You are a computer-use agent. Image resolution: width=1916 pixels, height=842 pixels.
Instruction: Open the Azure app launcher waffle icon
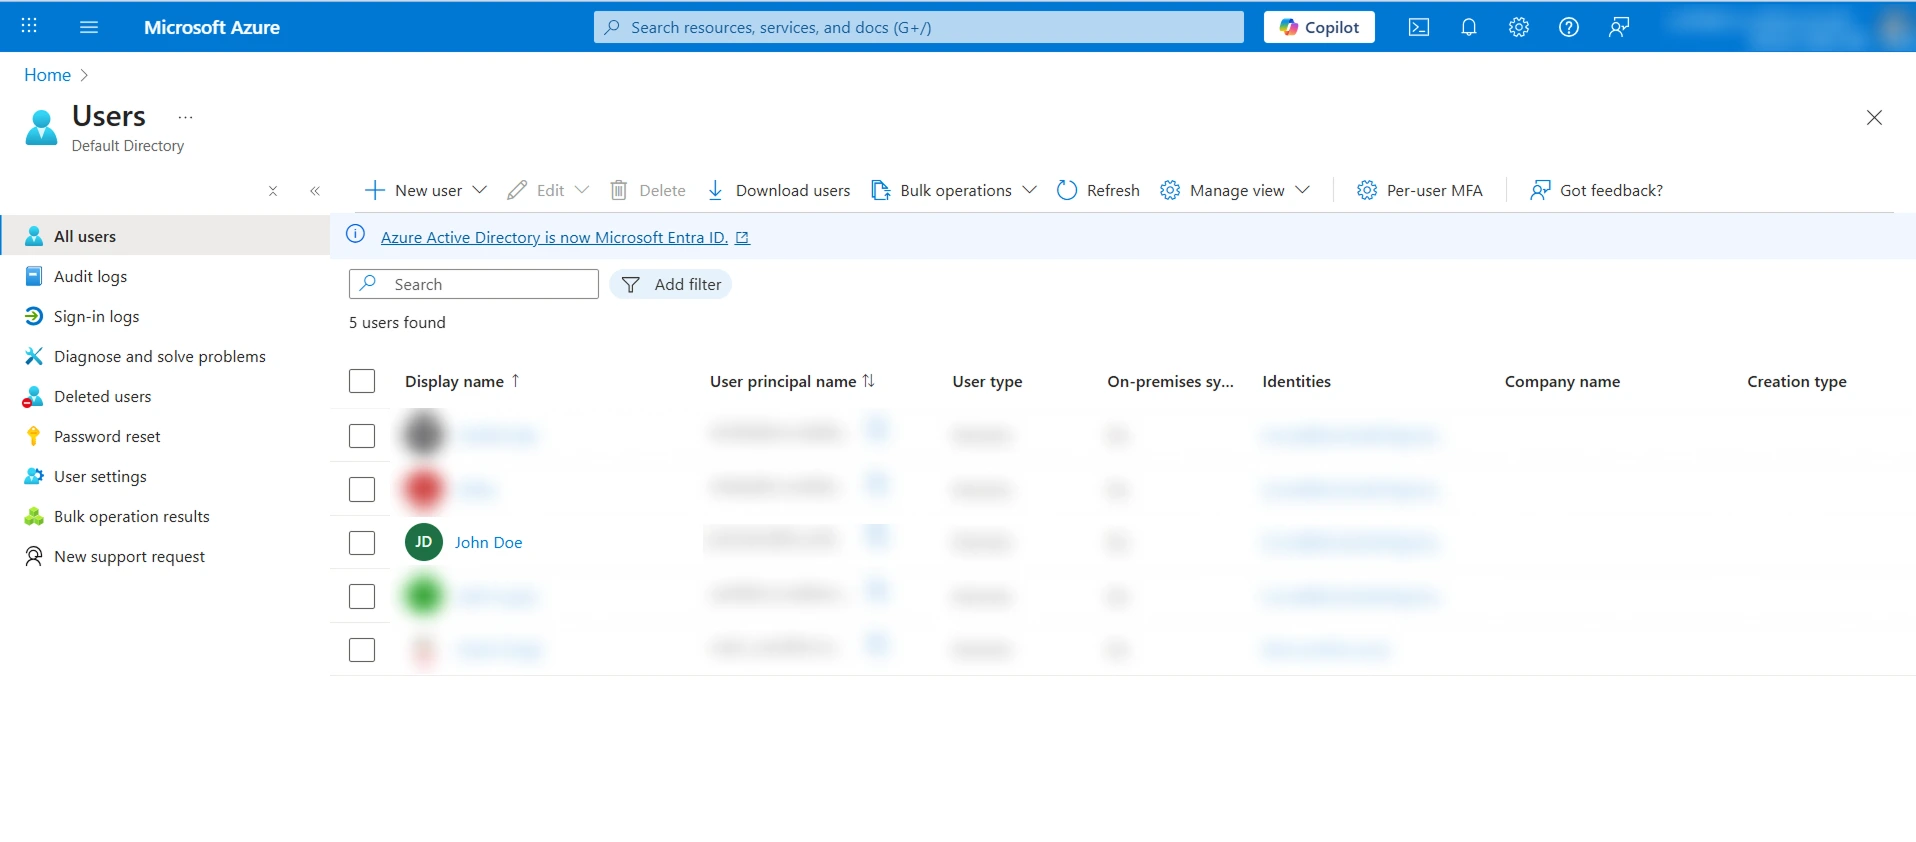tap(29, 26)
